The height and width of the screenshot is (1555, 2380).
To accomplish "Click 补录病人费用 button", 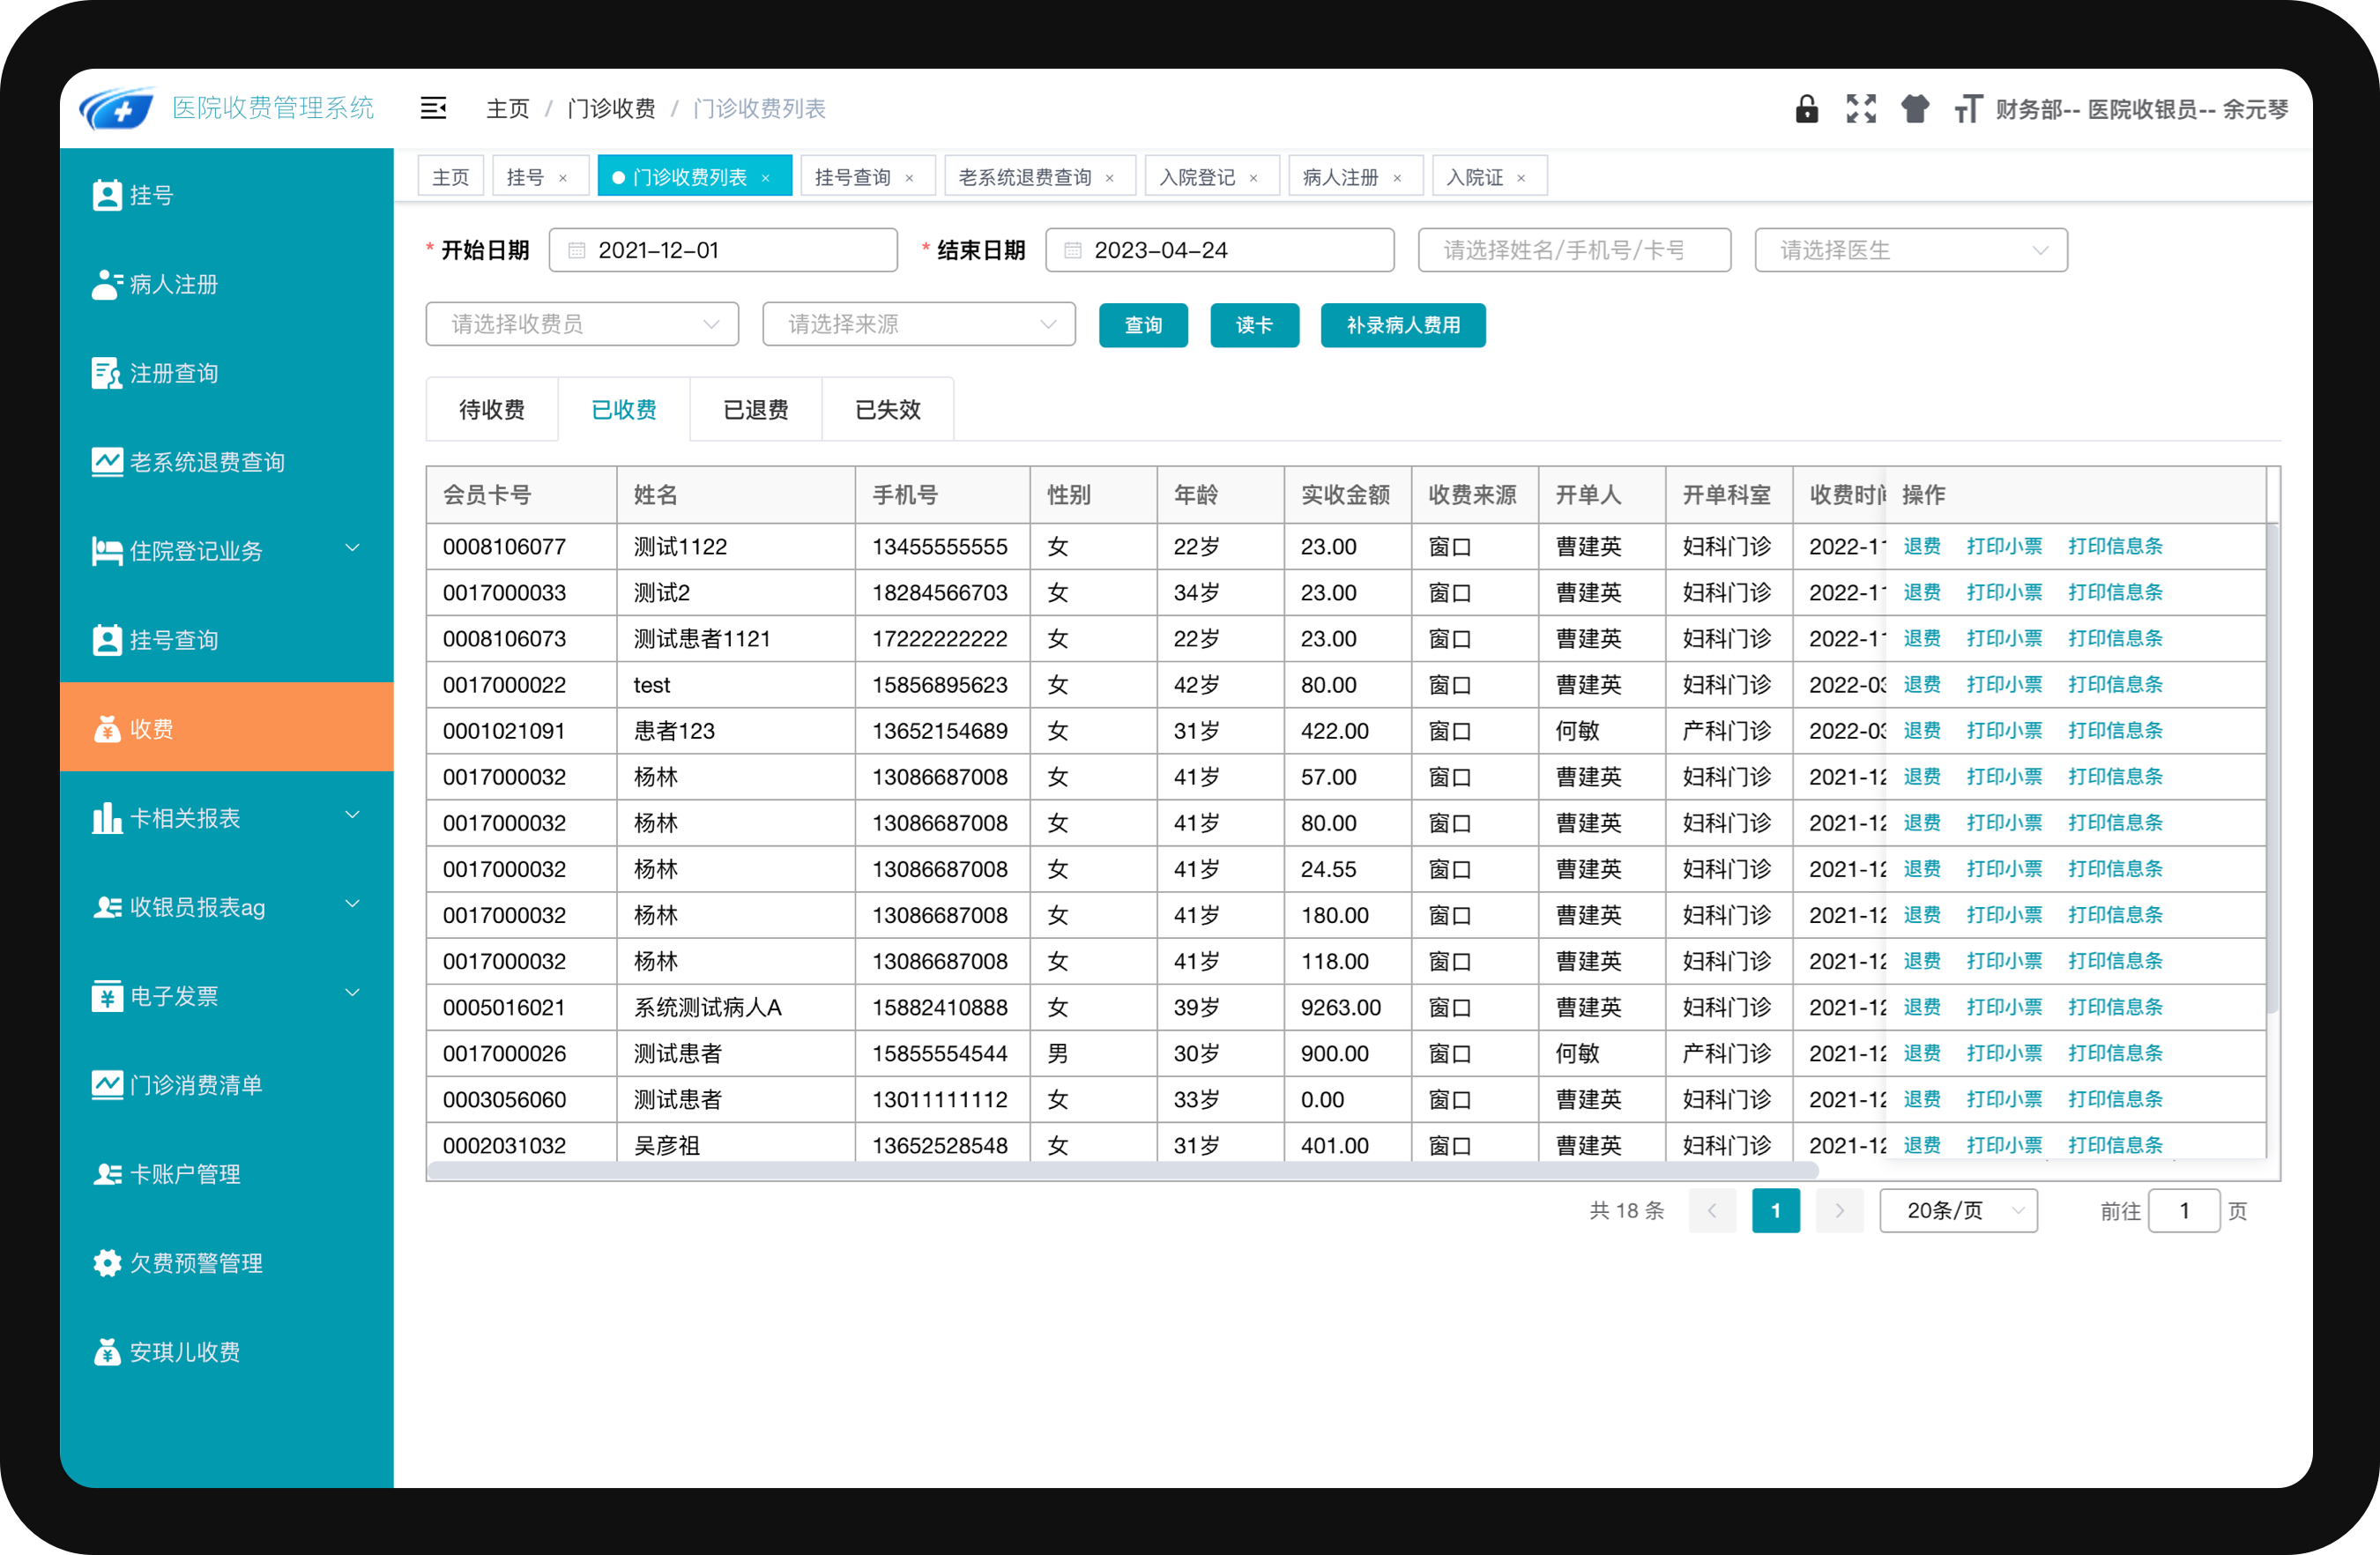I will pyautogui.click(x=1403, y=325).
